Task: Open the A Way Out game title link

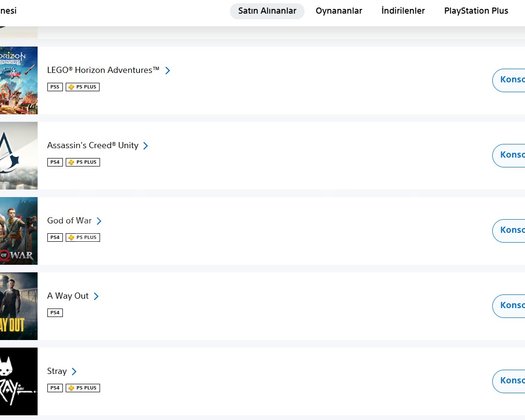Action: 68,296
